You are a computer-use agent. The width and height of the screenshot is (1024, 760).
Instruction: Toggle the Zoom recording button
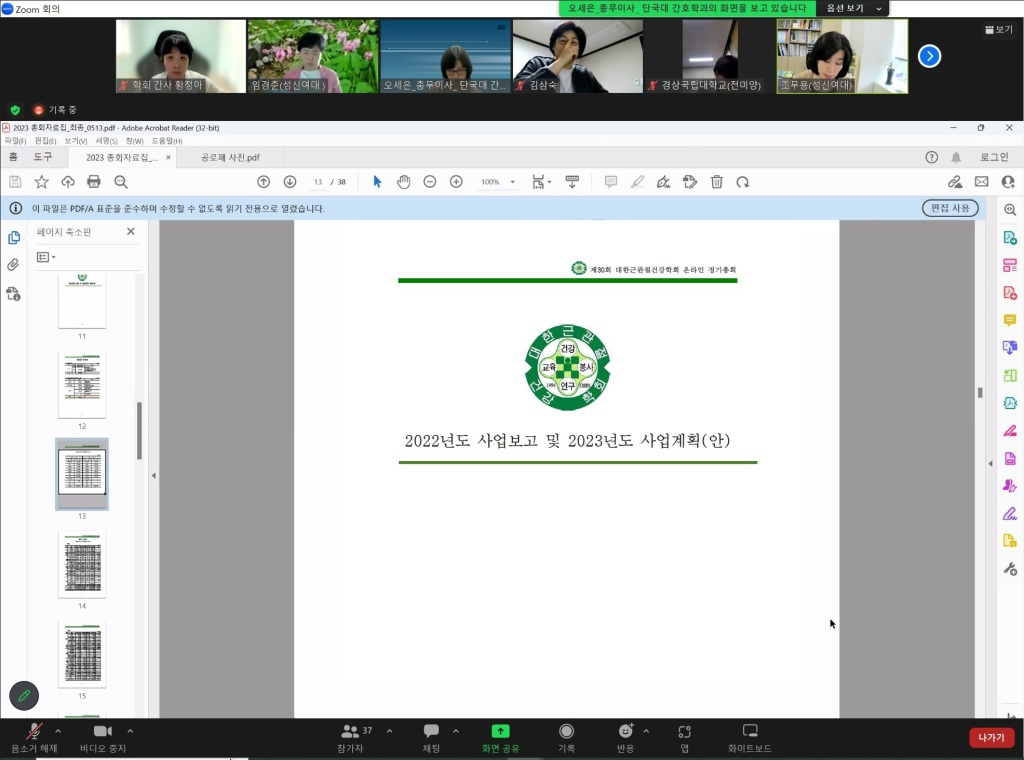pos(566,738)
